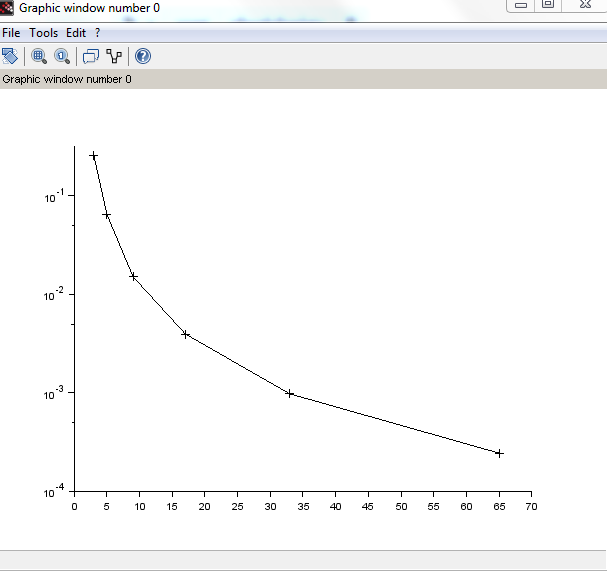Screen dimensions: 607x571
Task: Close Graphic window number 0
Action: tap(585, 5)
